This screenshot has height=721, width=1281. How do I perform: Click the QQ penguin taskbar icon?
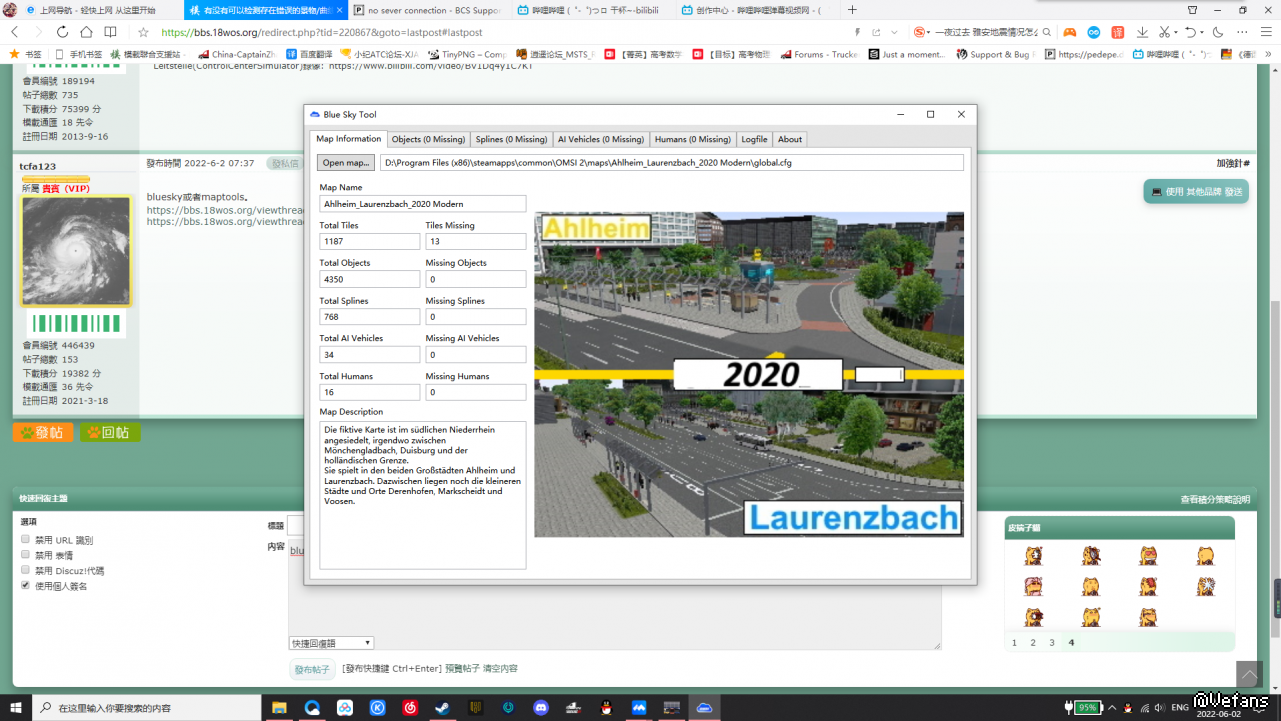coord(606,707)
